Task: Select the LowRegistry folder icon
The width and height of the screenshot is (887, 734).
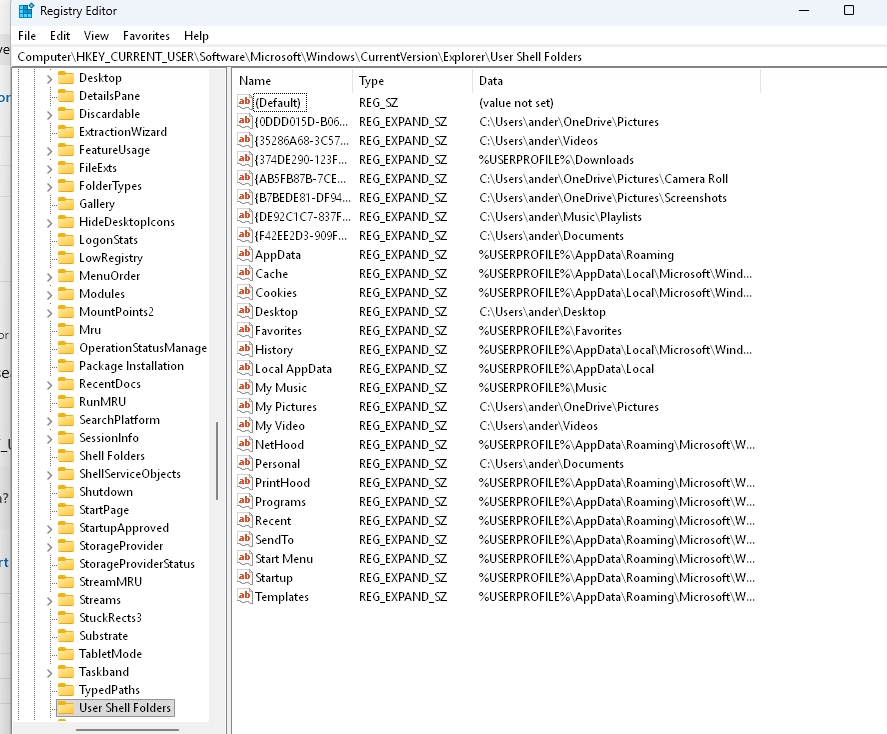Action: [66, 258]
